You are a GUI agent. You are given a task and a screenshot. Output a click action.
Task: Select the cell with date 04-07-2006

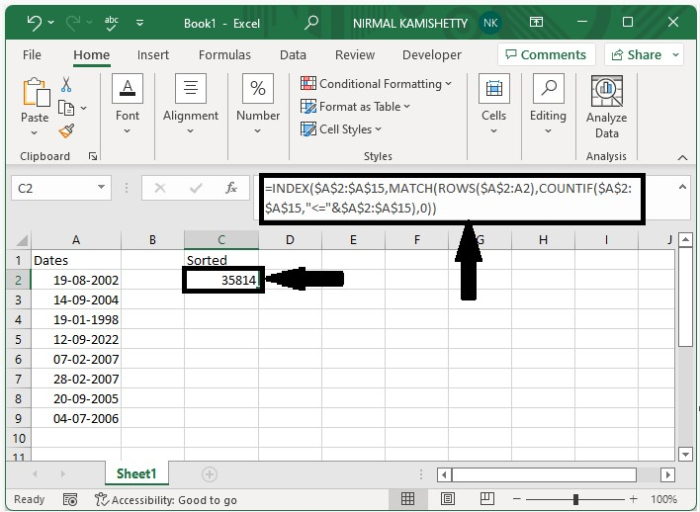coord(76,418)
